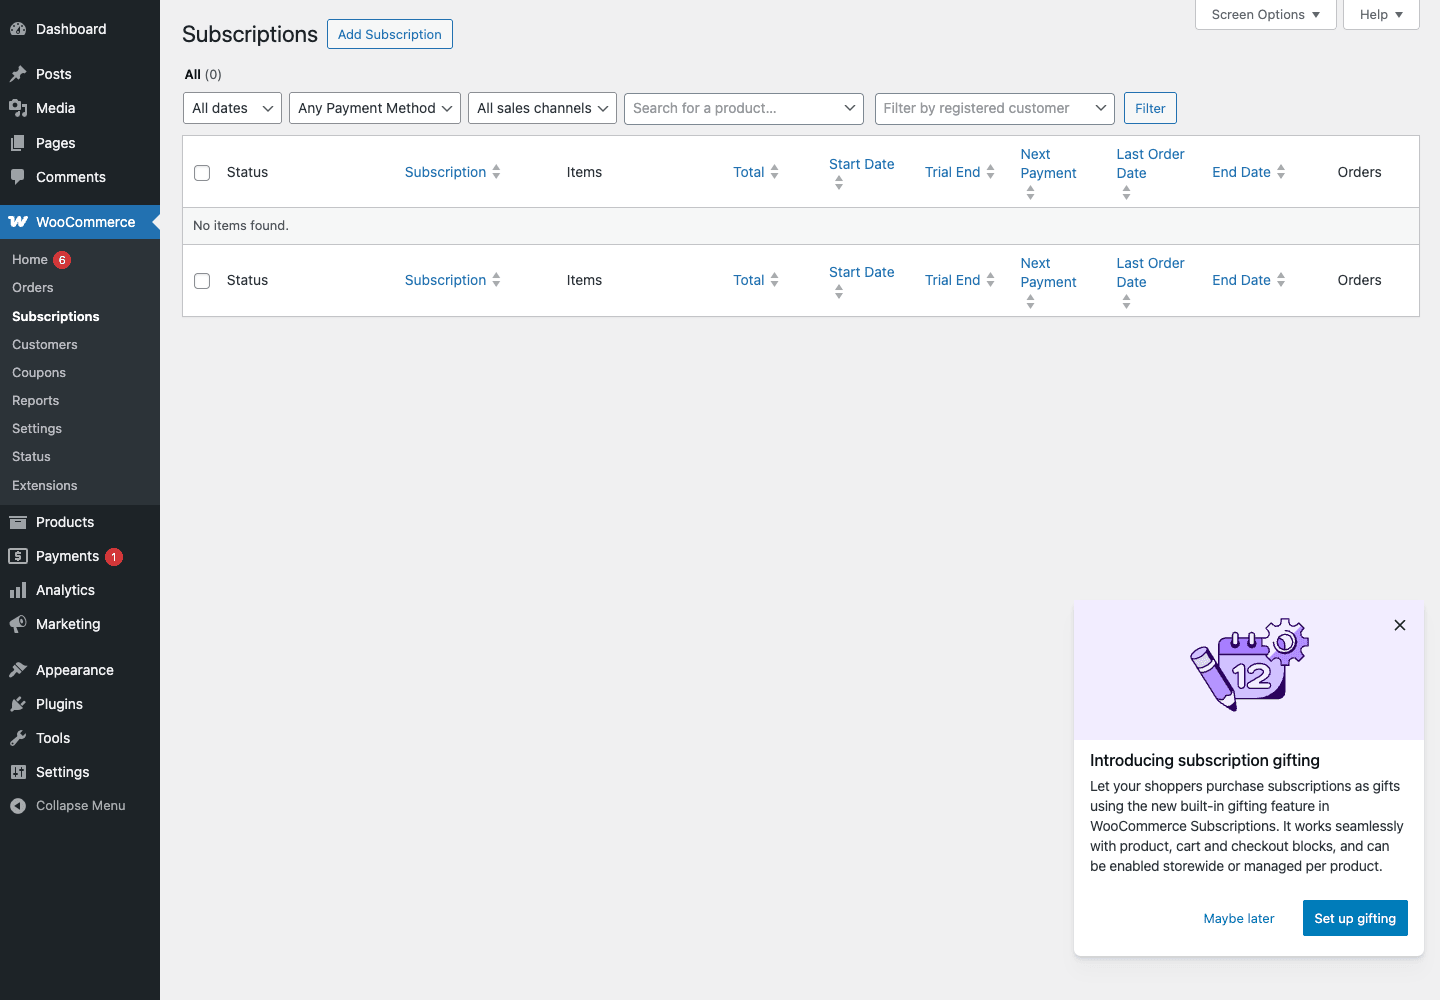Click footer Trial End column link

click(952, 280)
